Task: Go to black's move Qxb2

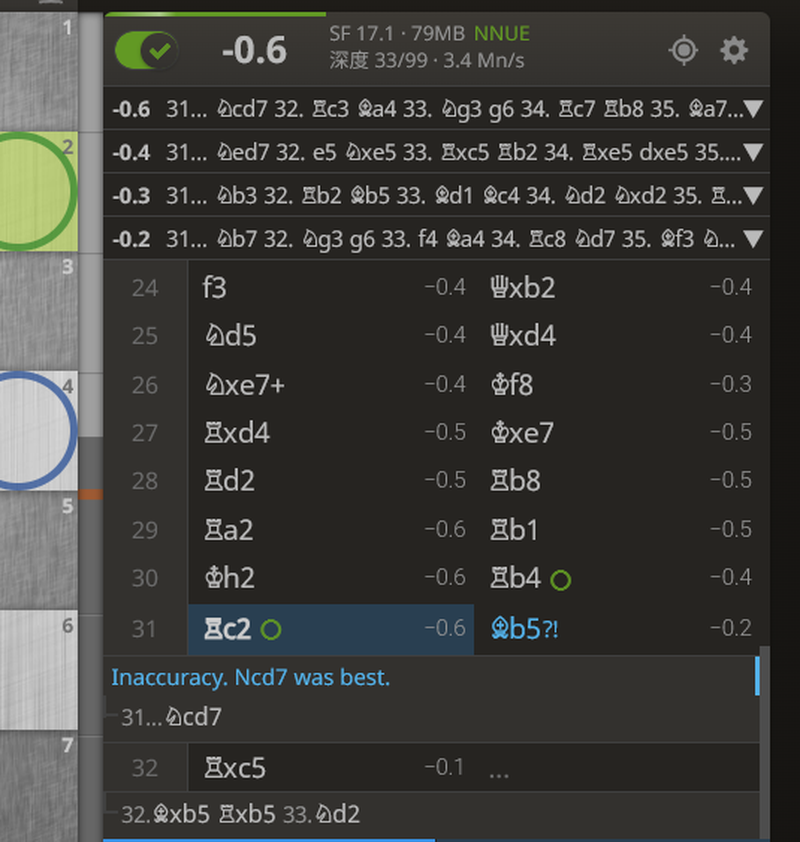Action: pyautogui.click(x=522, y=288)
